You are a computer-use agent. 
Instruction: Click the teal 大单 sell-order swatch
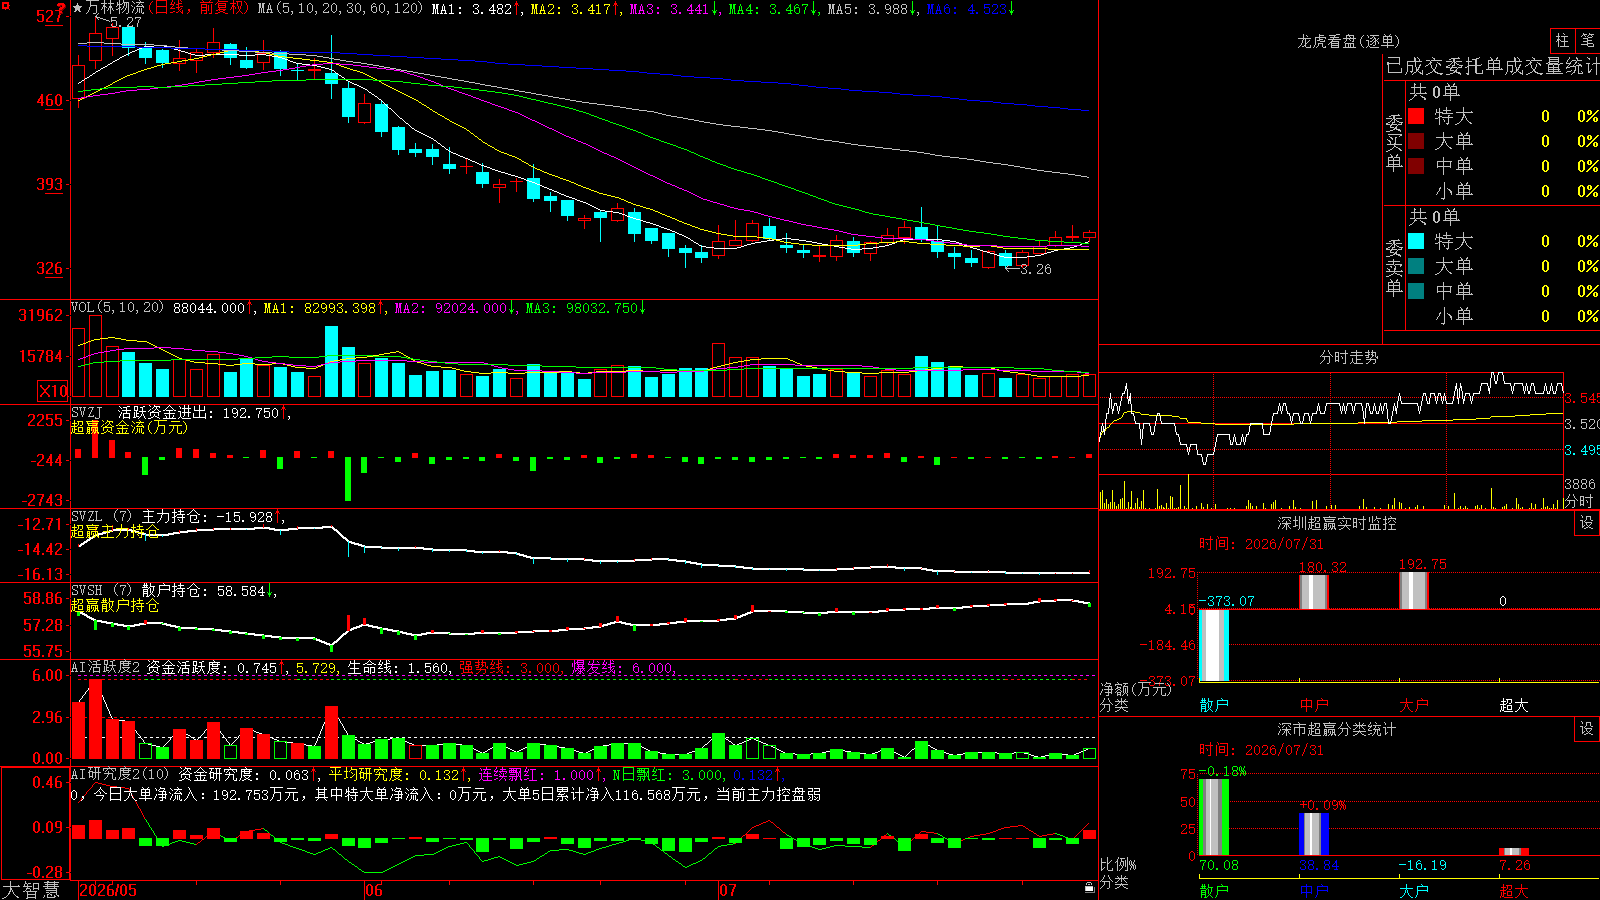(x=1416, y=266)
